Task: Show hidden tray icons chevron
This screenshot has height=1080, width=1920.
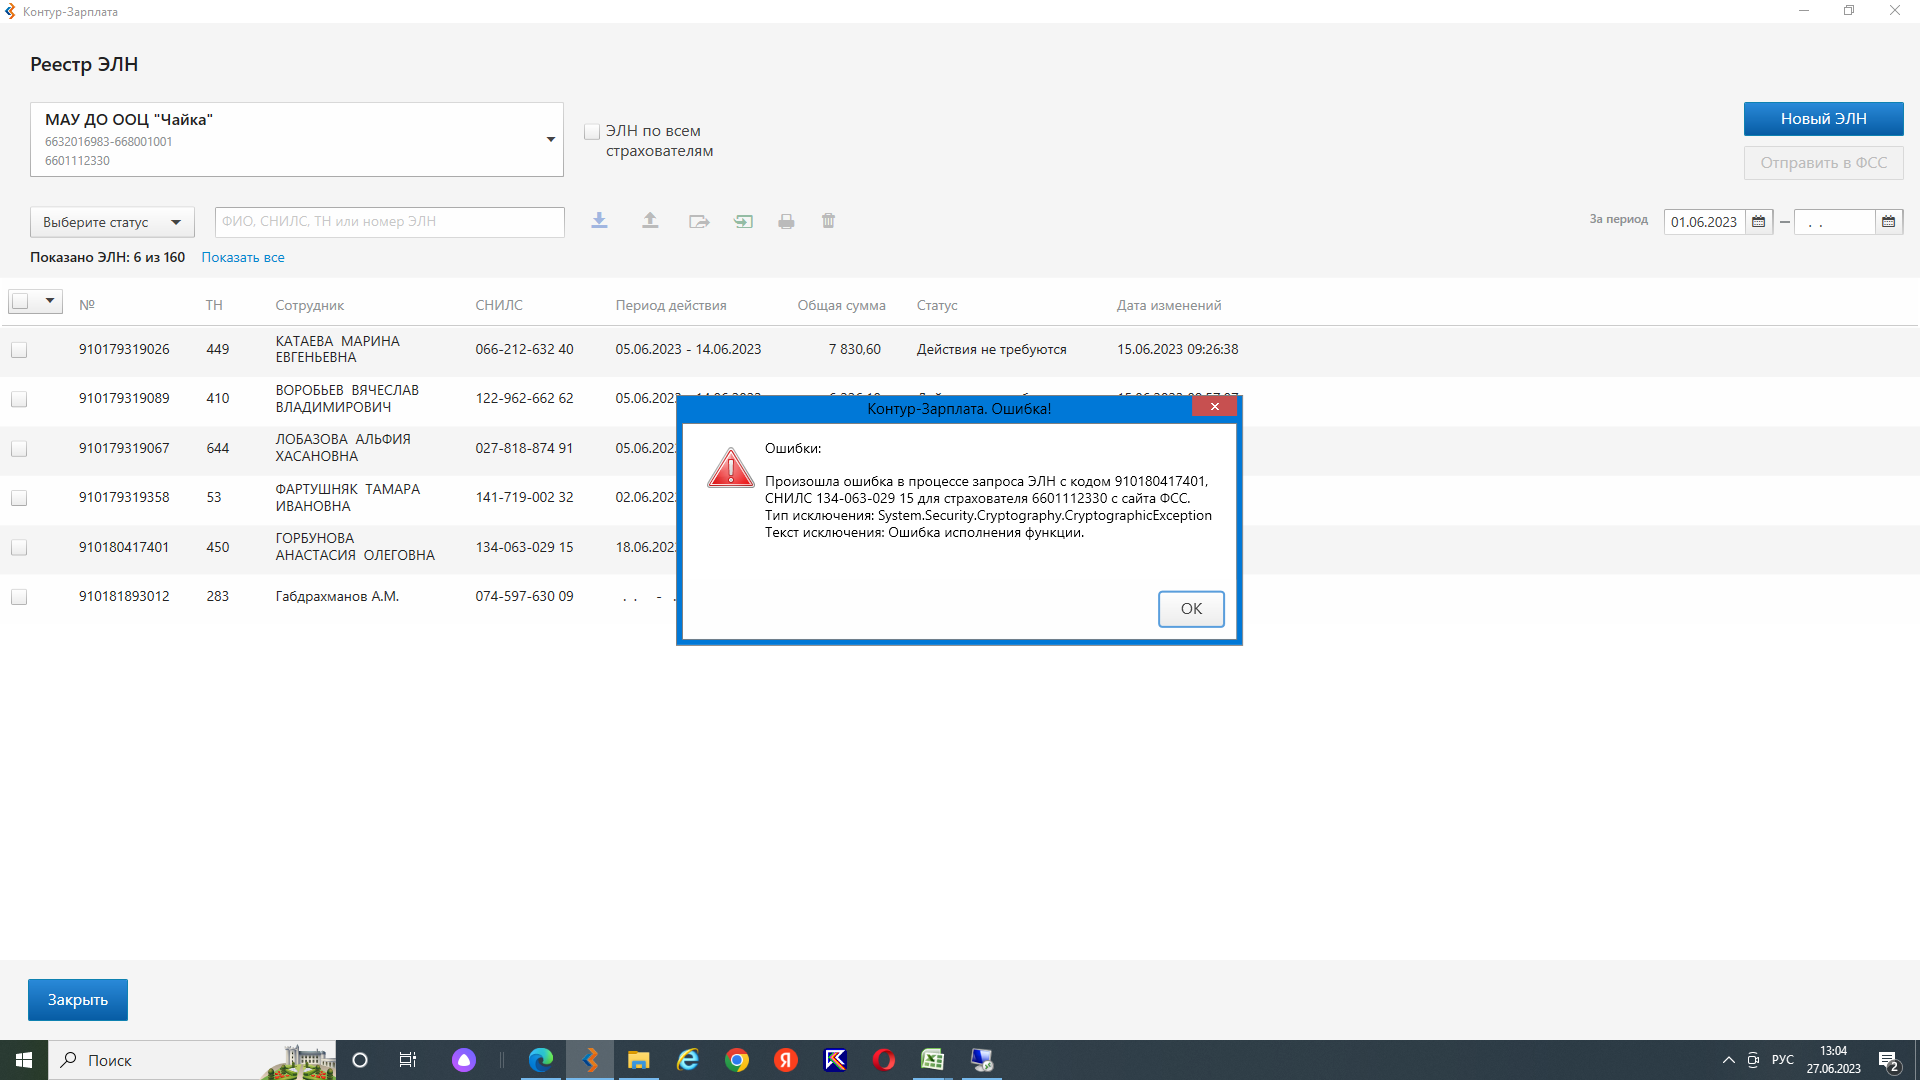Action: [x=1728, y=1060]
